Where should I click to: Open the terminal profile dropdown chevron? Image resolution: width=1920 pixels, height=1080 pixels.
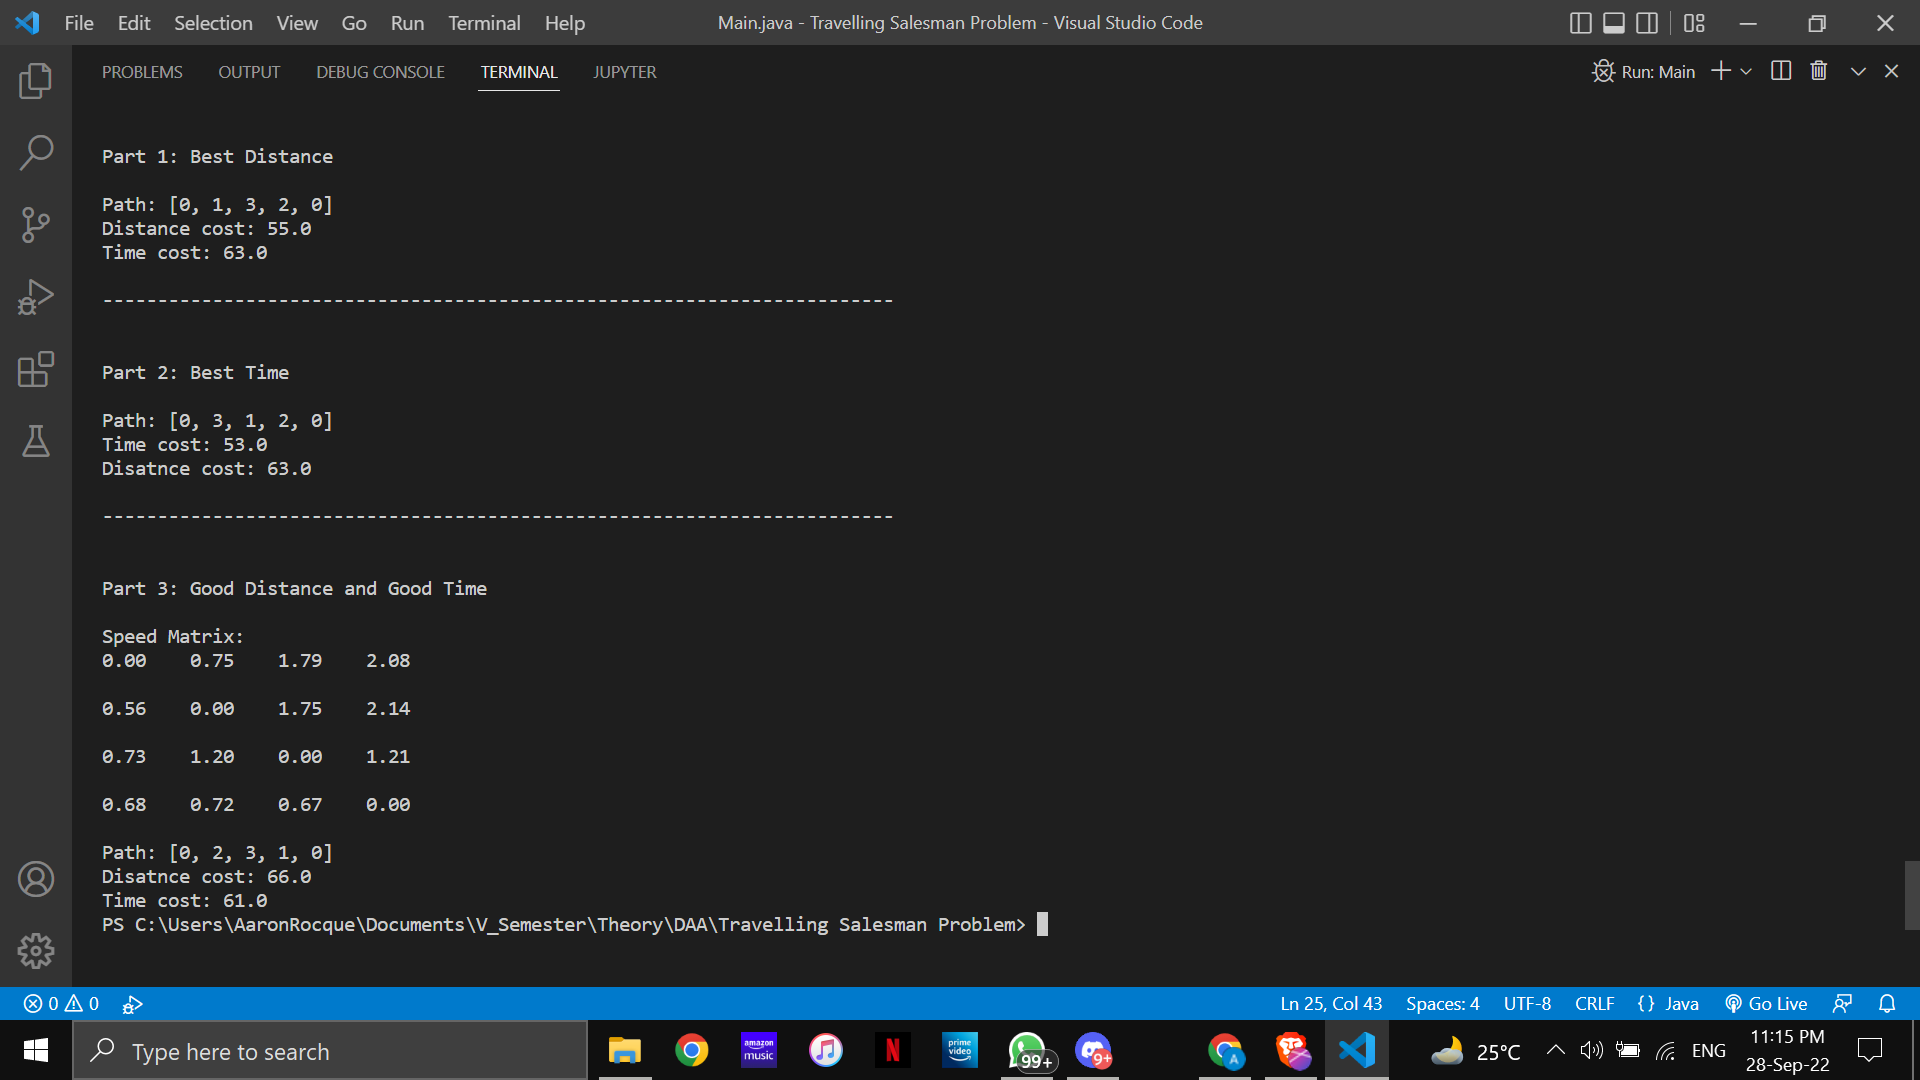click(x=1746, y=70)
